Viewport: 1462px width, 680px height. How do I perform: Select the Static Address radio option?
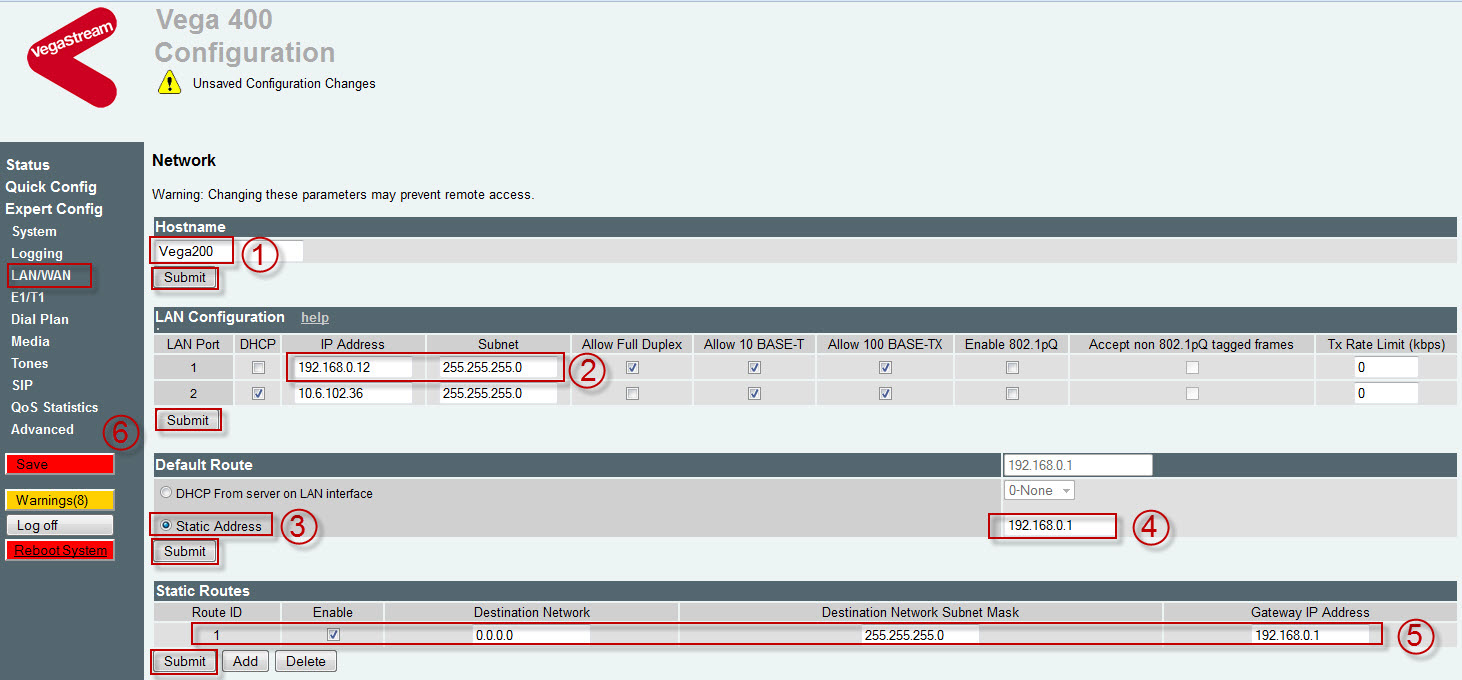(x=166, y=526)
